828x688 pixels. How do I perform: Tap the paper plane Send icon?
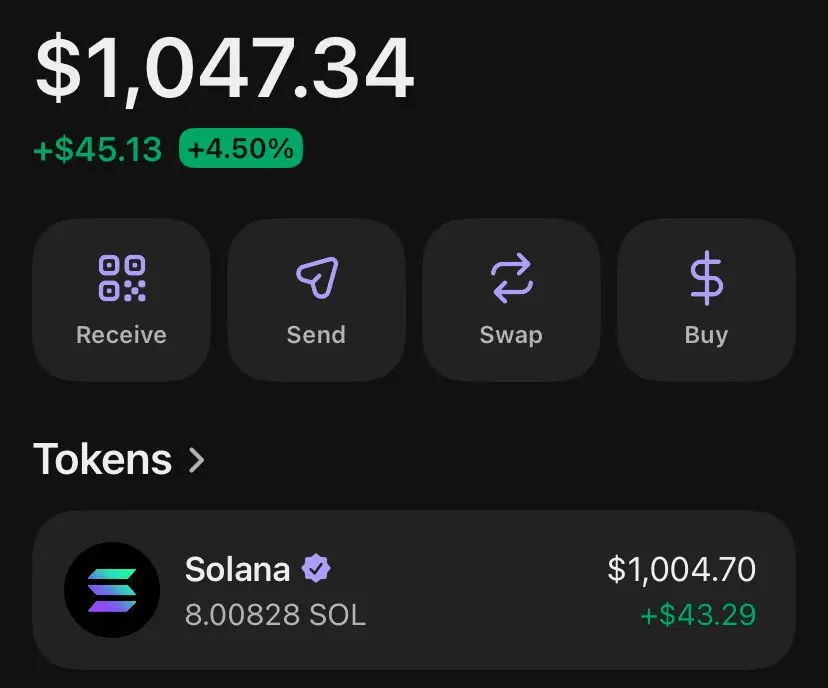(x=316, y=279)
